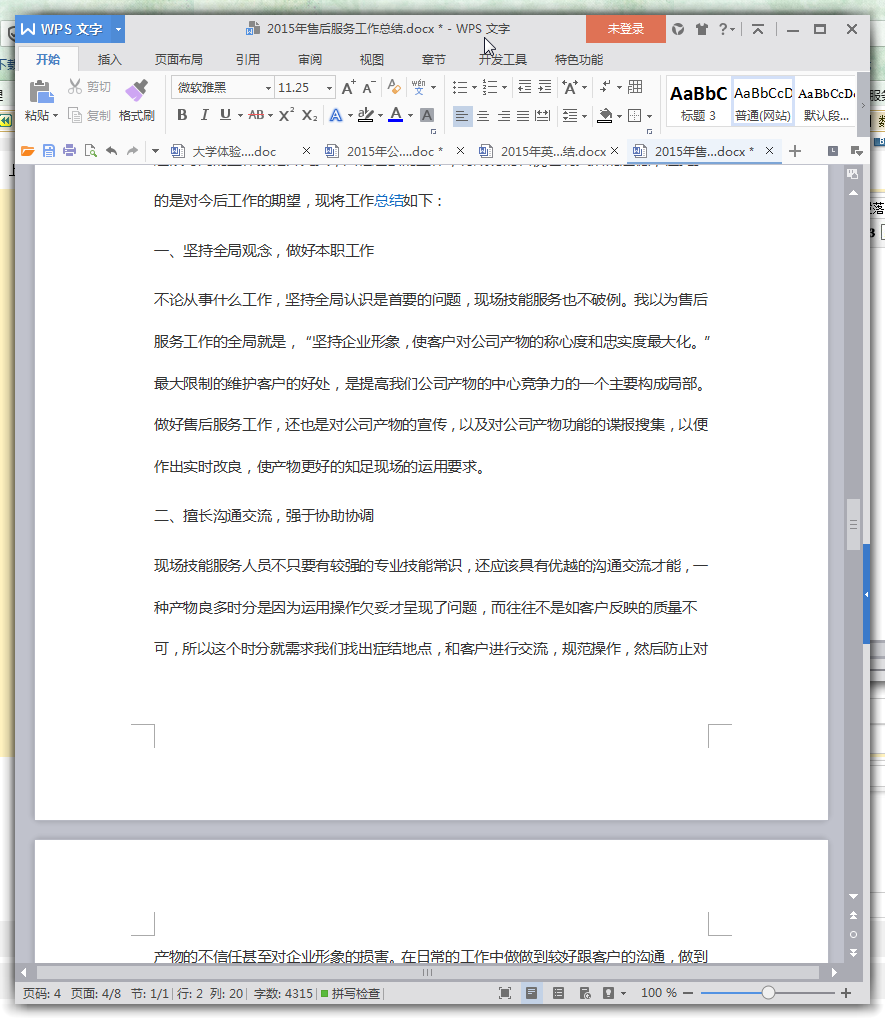Apply superscript X² formatting

pyautogui.click(x=286, y=115)
